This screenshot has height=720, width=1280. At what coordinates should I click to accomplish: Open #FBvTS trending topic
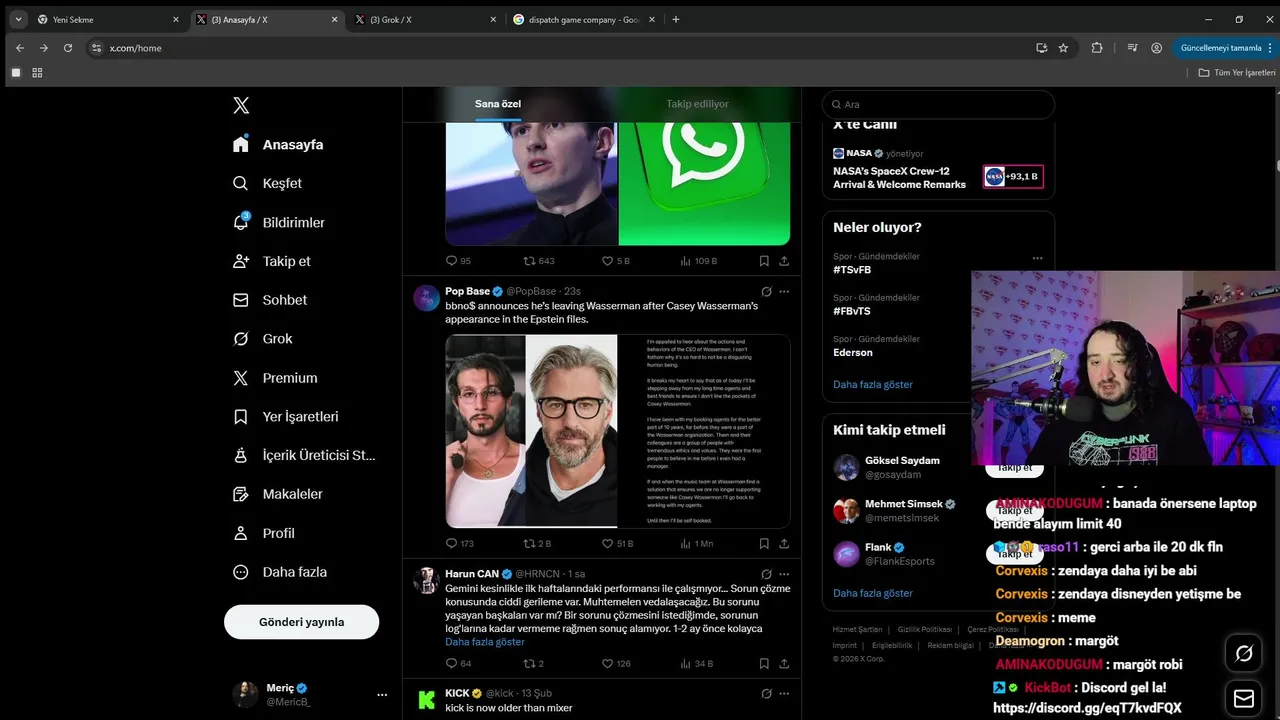(x=852, y=311)
